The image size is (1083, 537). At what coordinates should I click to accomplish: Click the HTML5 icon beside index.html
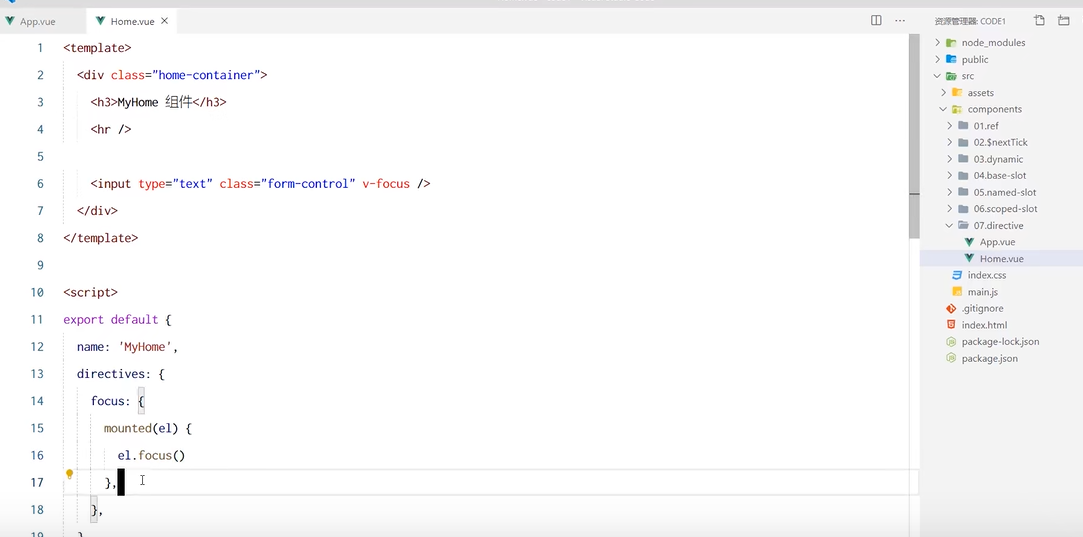(x=951, y=324)
